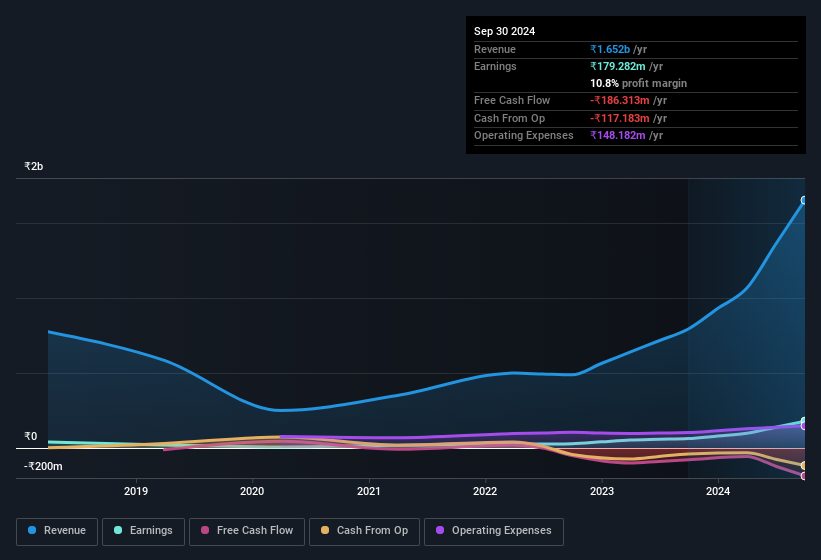821x560 pixels.
Task: Toggle the Cash From Op legend button
Action: [x=364, y=531]
